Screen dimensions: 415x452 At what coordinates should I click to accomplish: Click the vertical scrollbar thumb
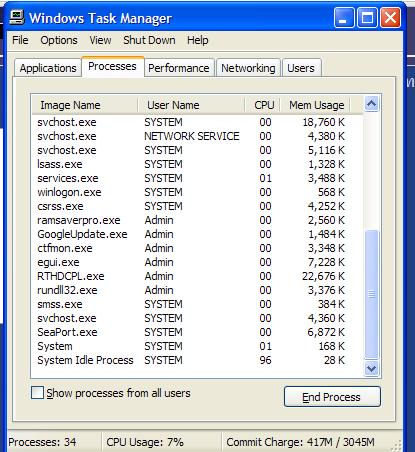[371, 294]
